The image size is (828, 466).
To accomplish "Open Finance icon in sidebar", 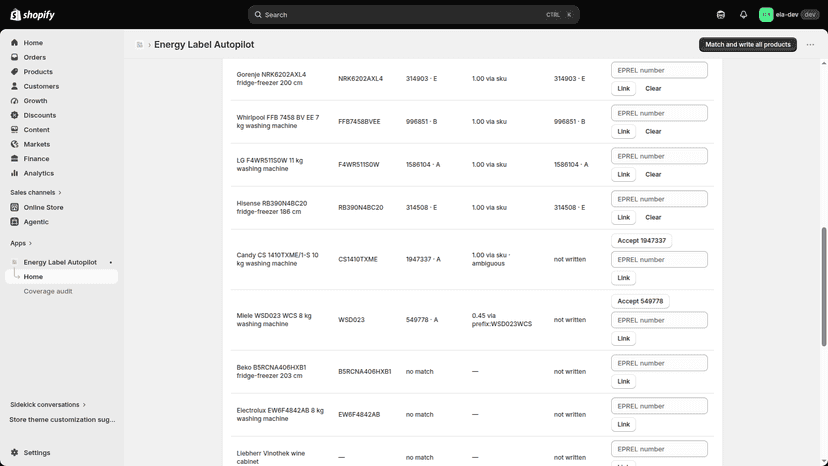I will 14,159.
